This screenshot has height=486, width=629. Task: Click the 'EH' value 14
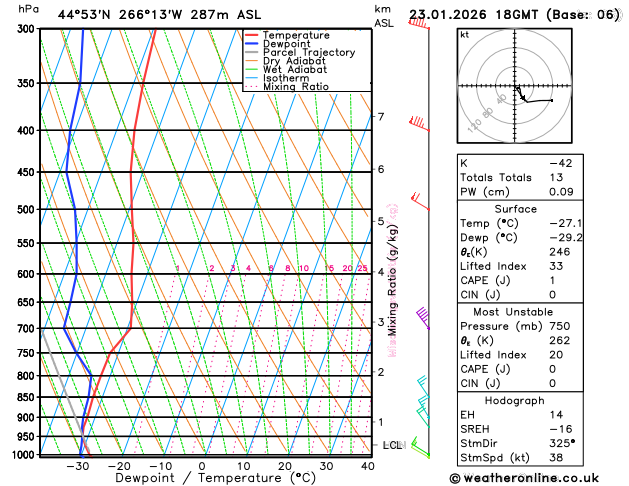click(556, 415)
